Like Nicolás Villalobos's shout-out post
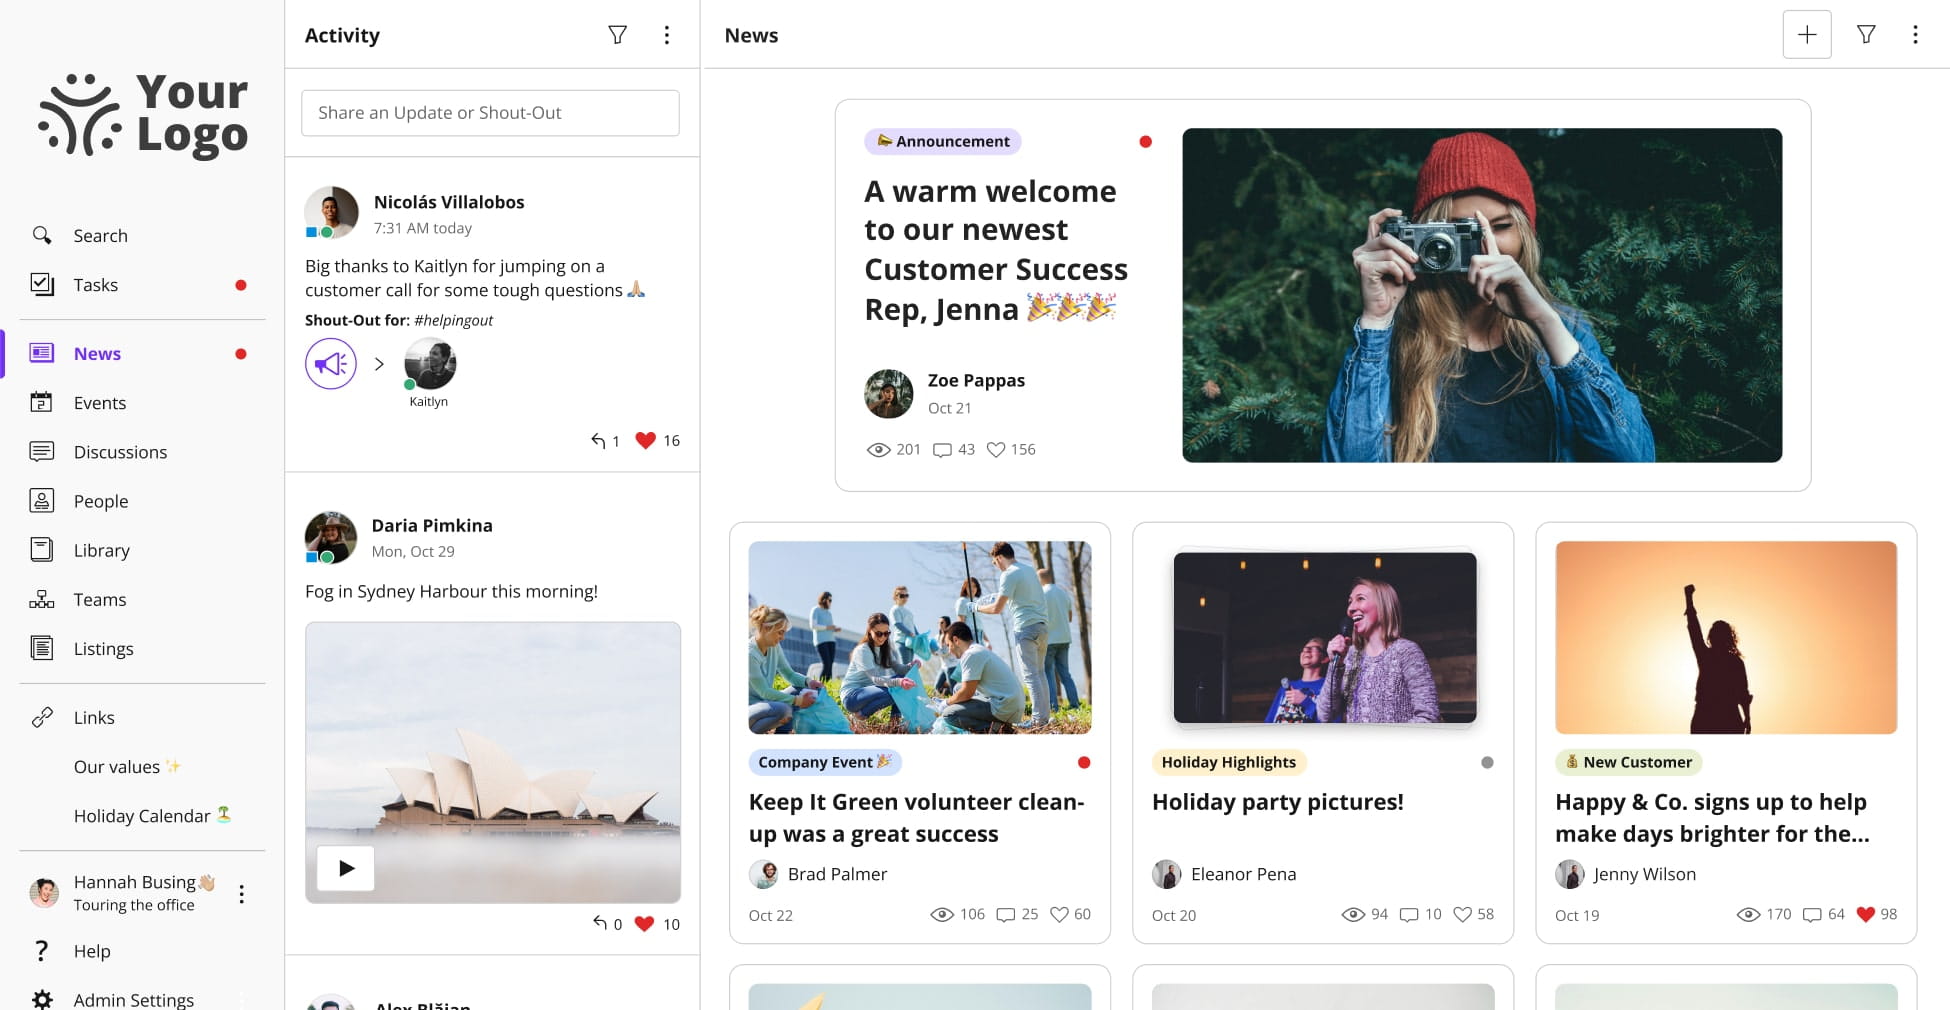The image size is (1950, 1010). click(x=646, y=440)
